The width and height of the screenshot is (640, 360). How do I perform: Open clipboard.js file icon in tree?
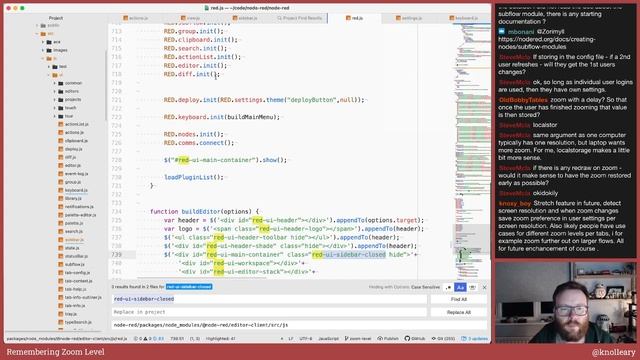click(61, 141)
